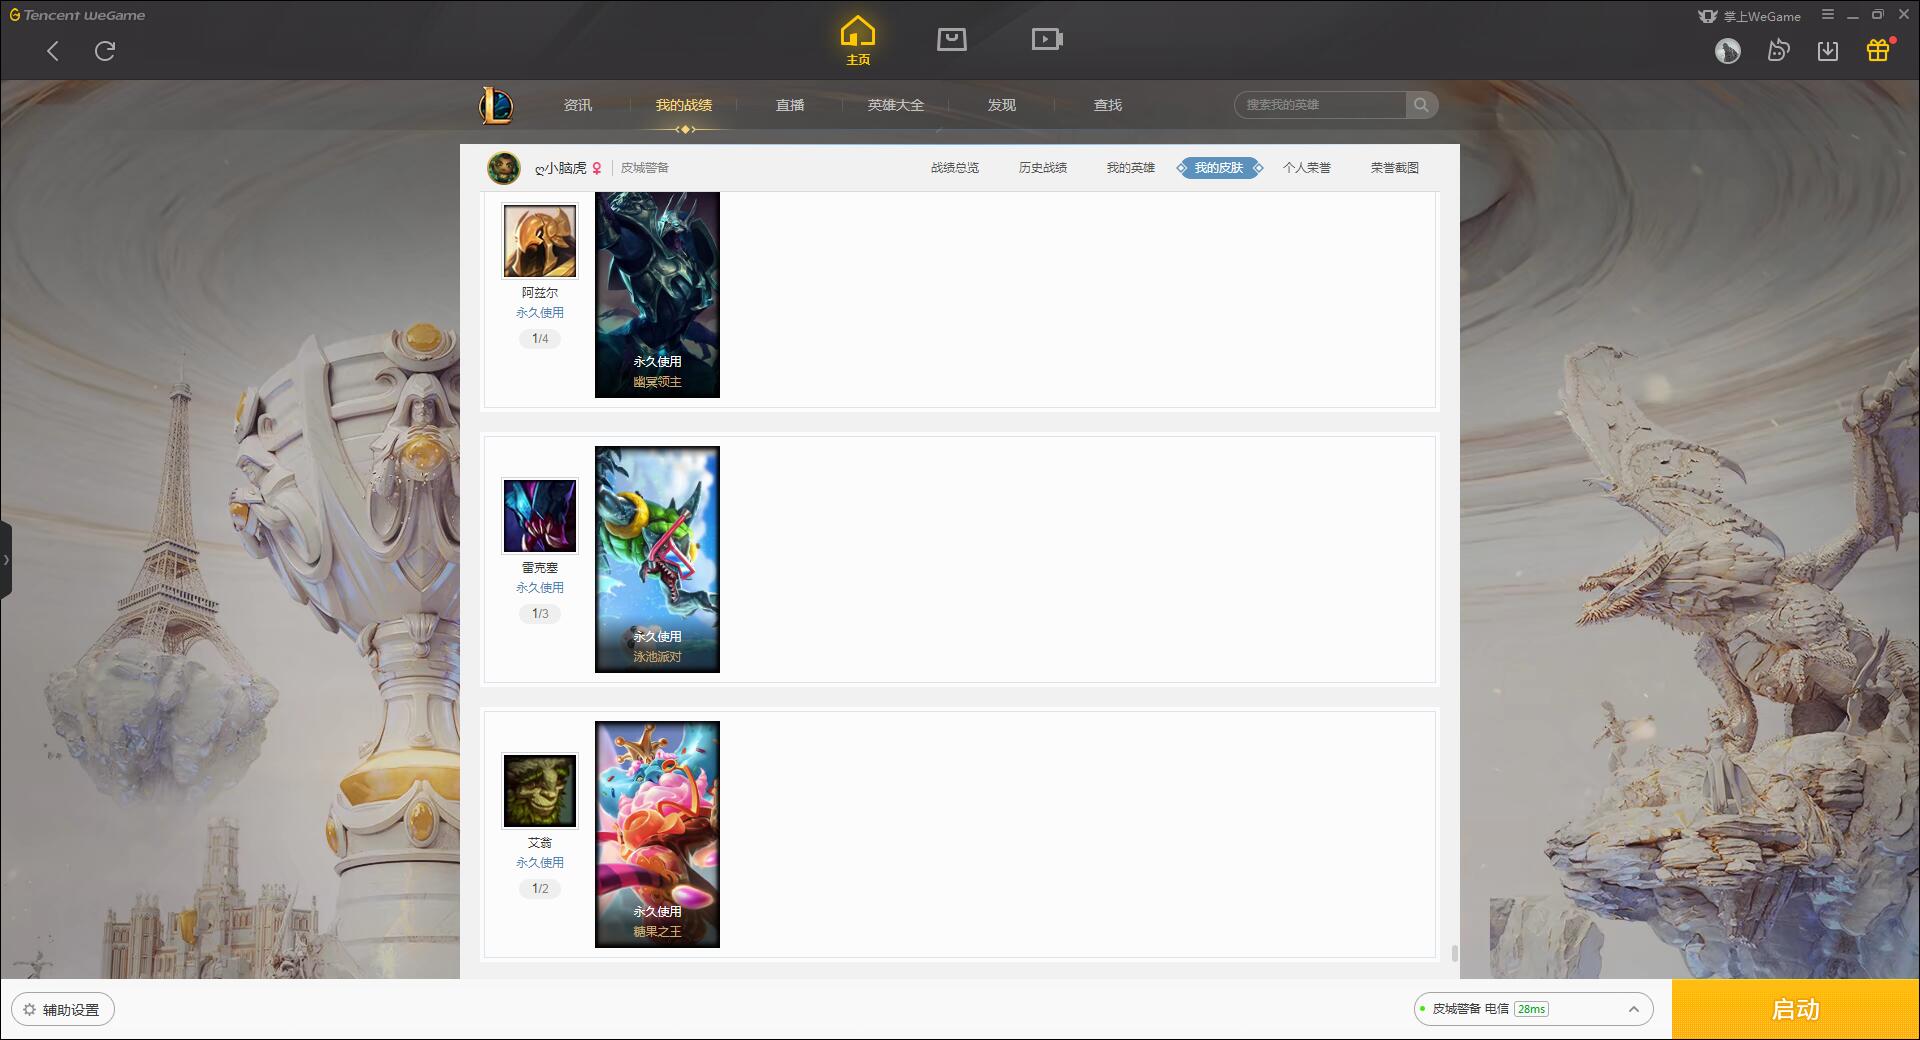Open the 糖果之王 skin card
Screen dimensions: 1920x1040
657,834
